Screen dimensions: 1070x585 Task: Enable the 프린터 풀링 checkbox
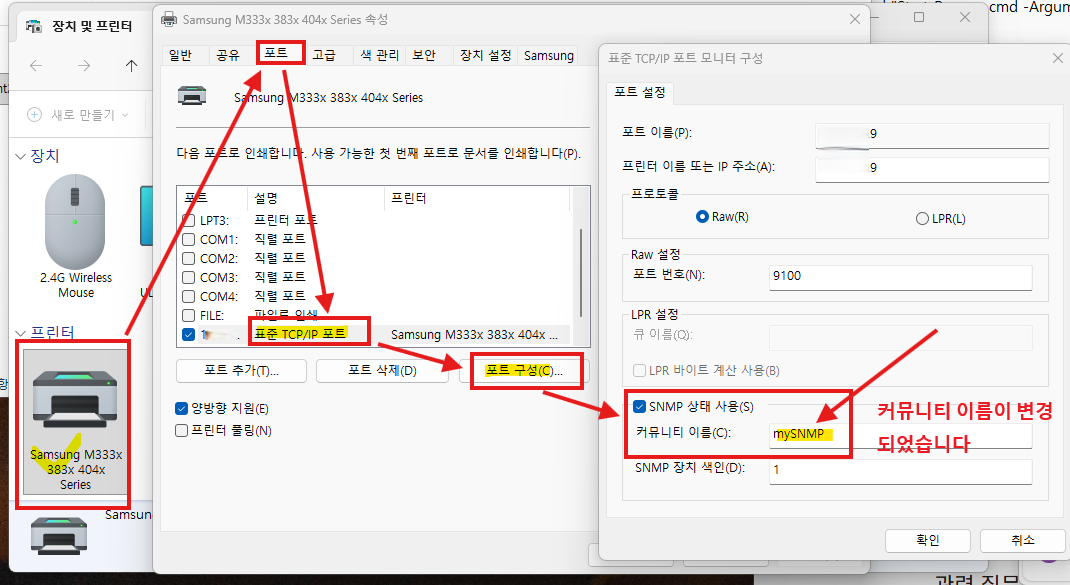coord(182,431)
